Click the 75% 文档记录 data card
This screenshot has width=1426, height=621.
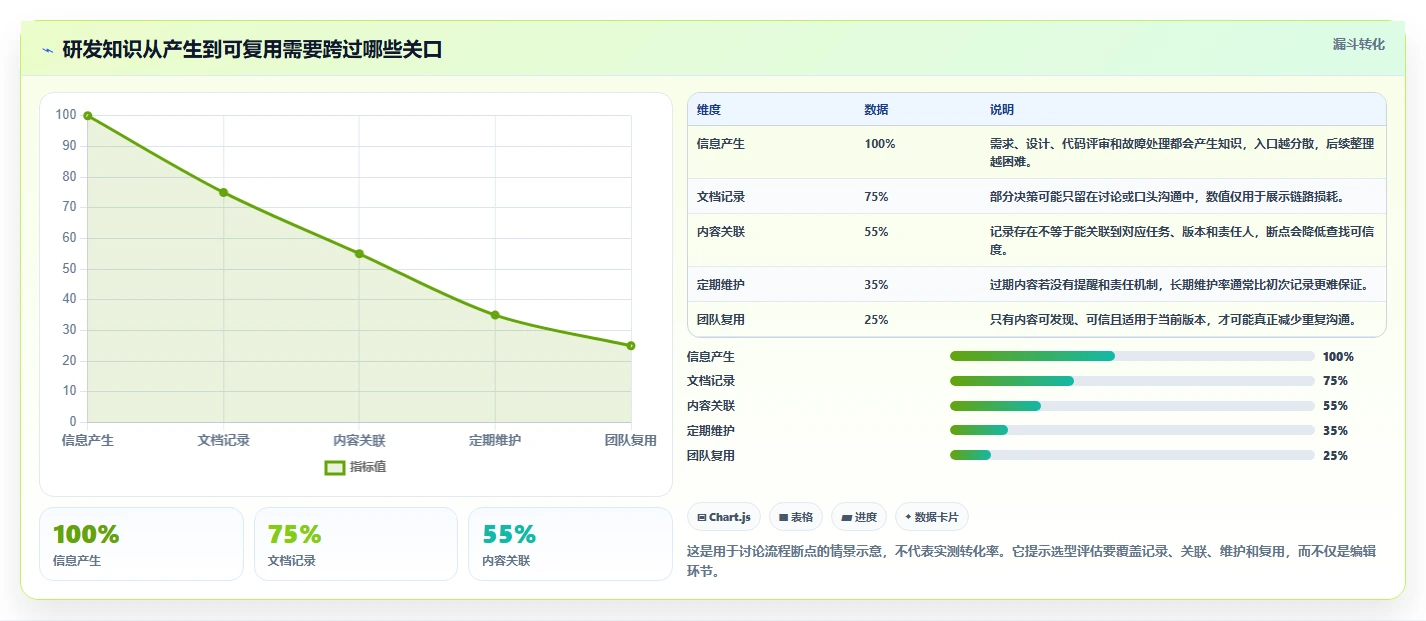(356, 544)
